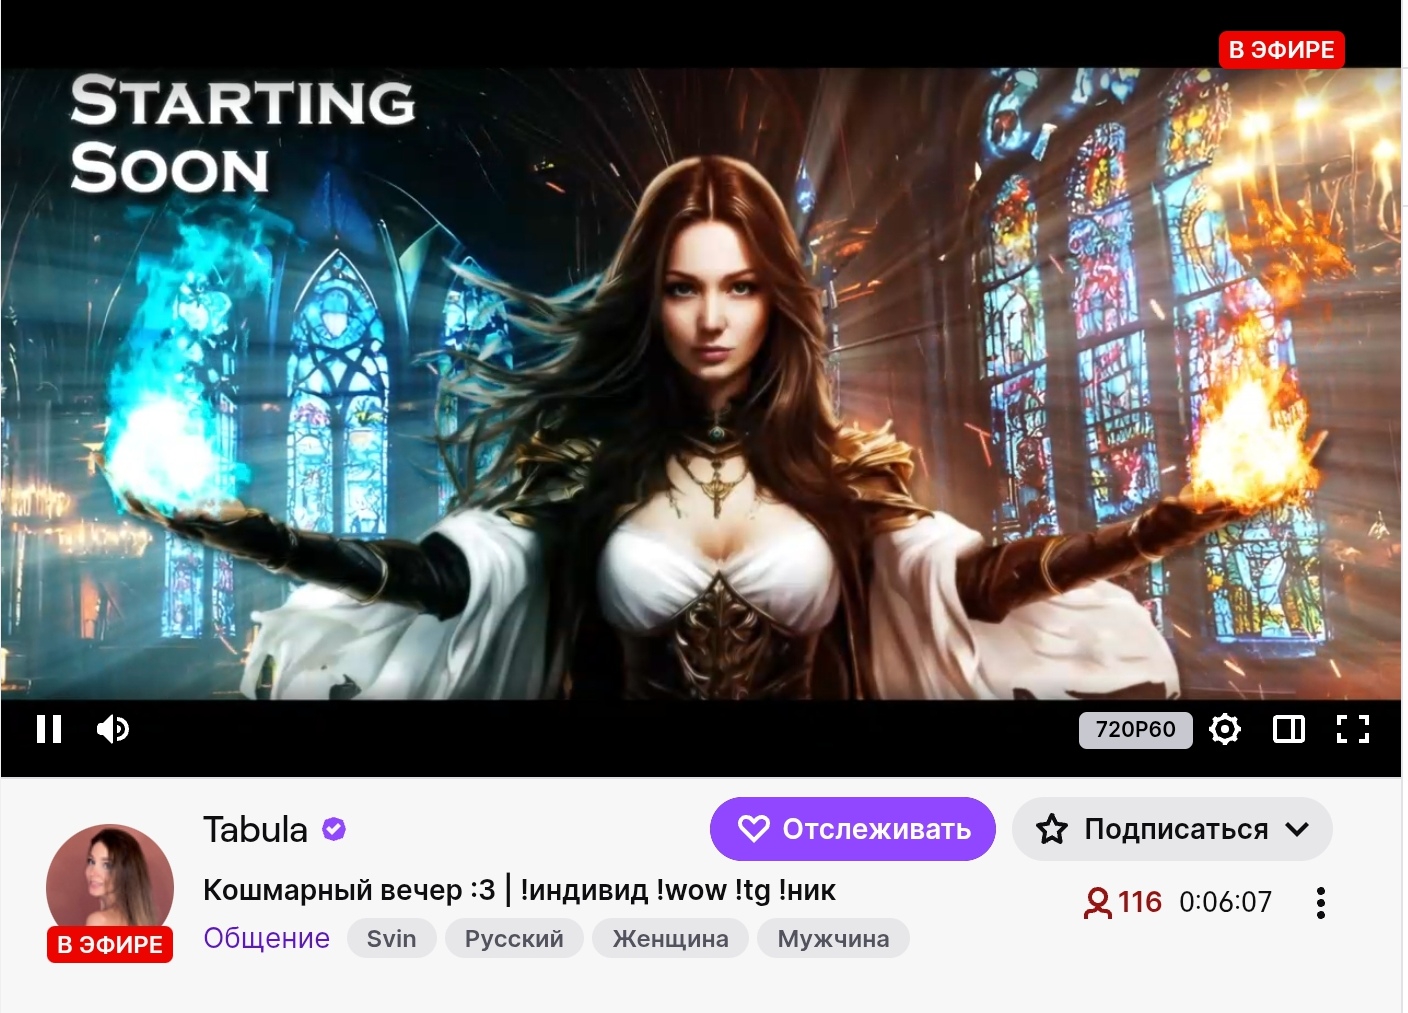Toggle theater mode icon
The image size is (1408, 1013).
(1289, 729)
